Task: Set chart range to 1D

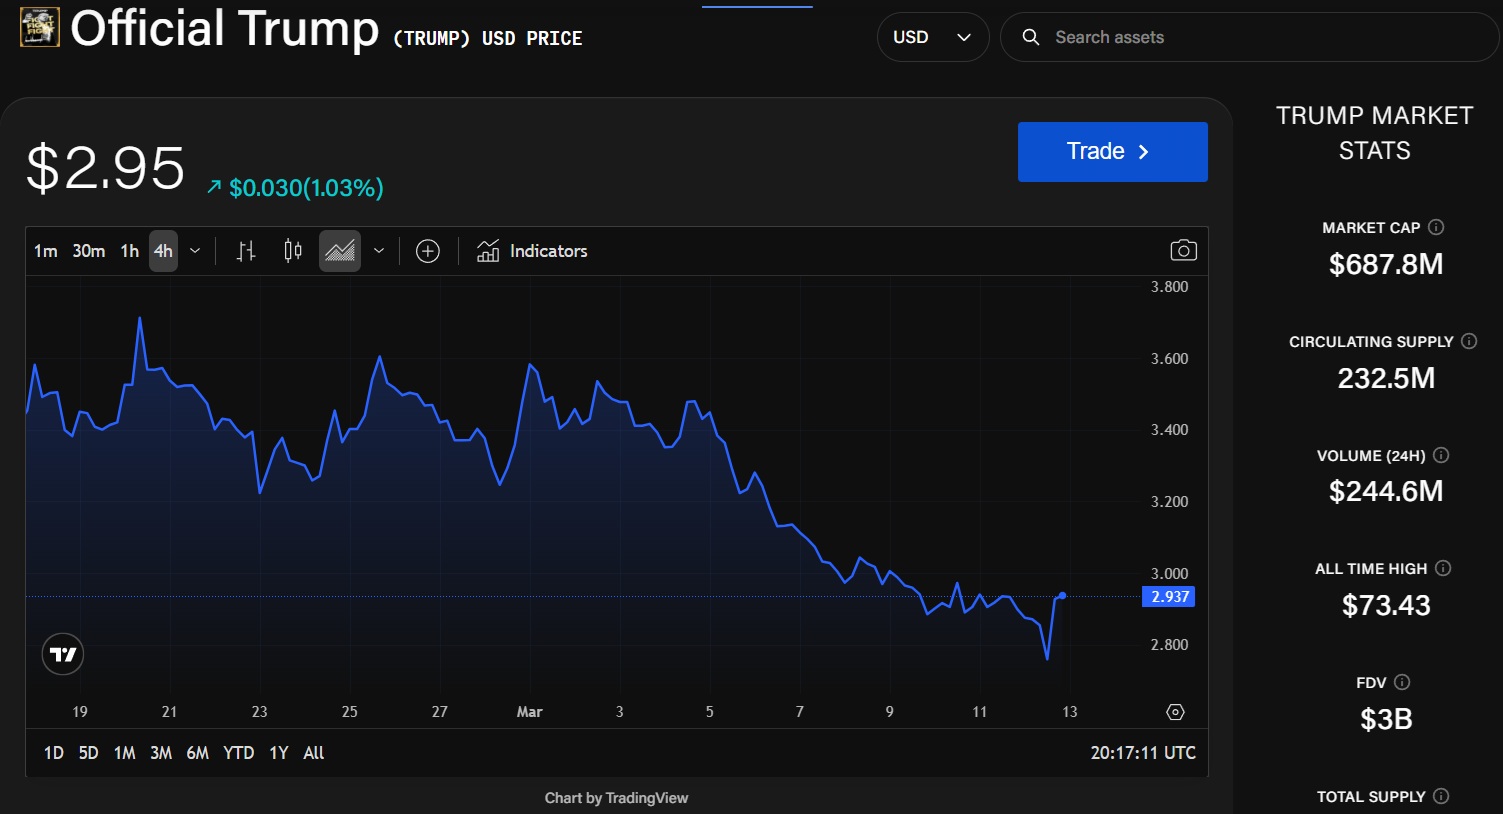Action: coord(54,753)
